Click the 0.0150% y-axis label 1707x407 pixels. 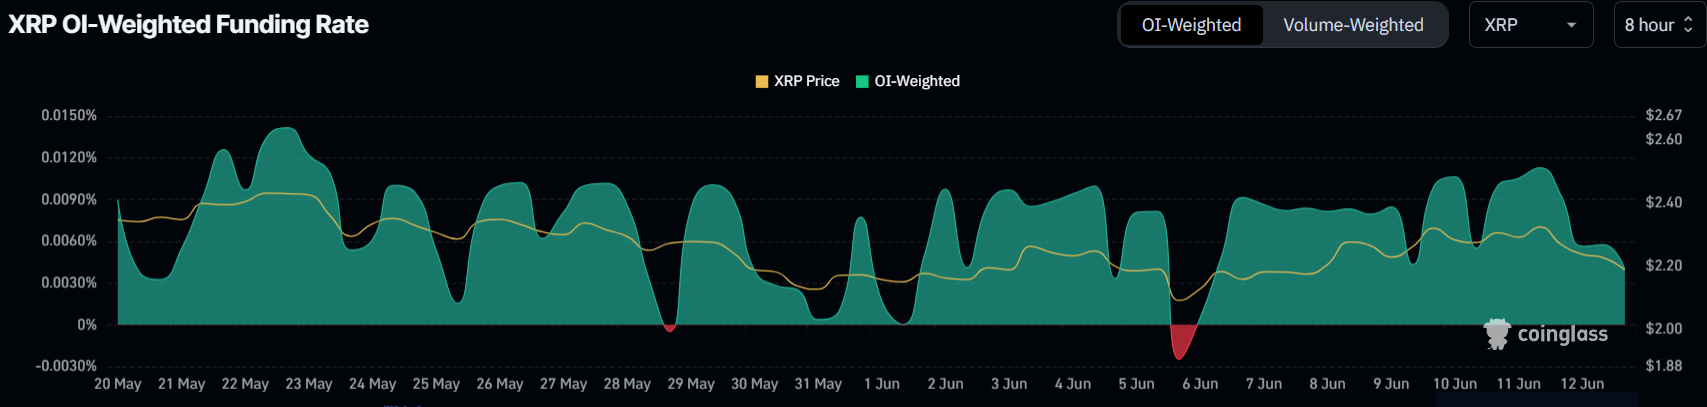(x=69, y=115)
